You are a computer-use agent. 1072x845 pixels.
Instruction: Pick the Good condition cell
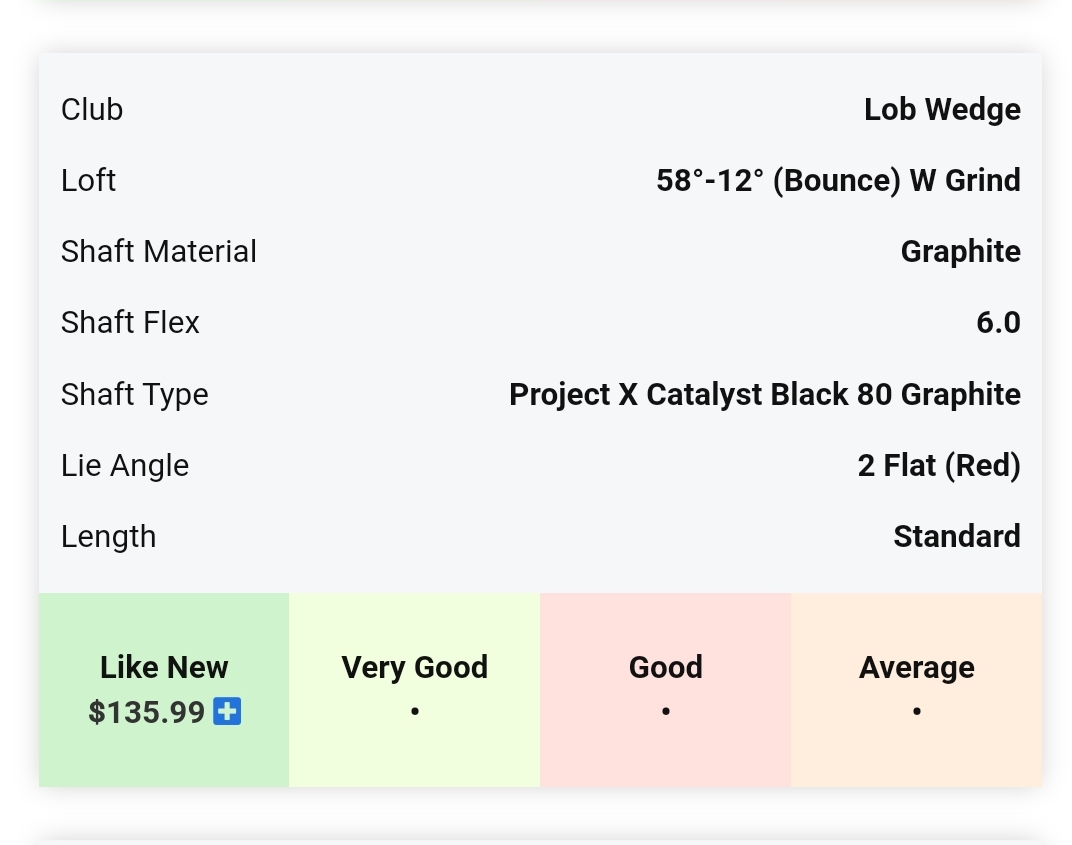[x=665, y=689]
